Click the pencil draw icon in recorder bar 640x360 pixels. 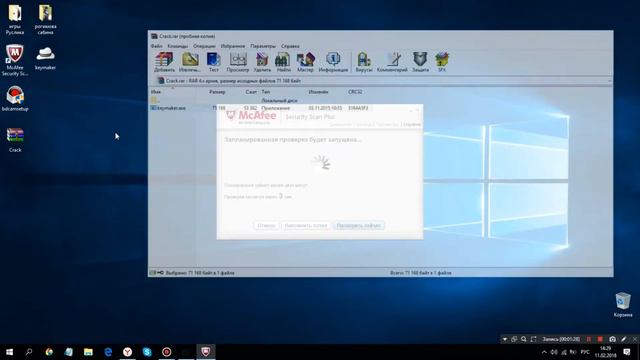point(624,339)
